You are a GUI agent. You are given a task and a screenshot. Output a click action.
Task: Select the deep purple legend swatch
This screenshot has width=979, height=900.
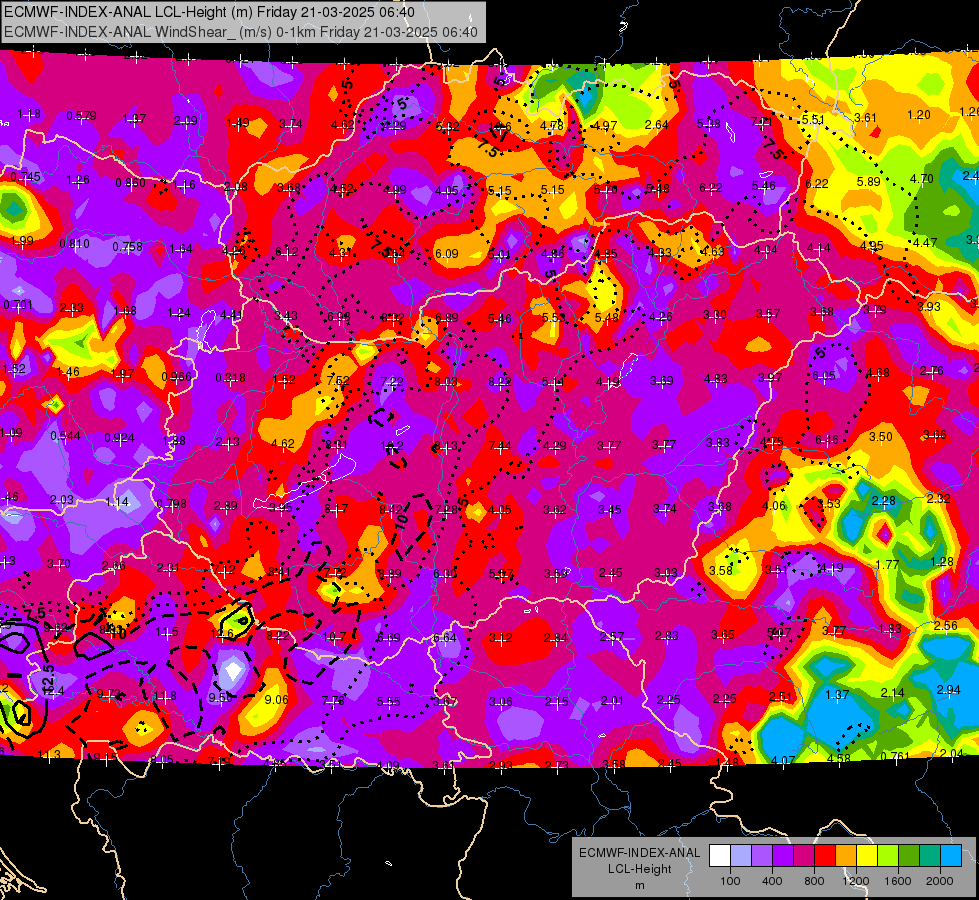(783, 856)
